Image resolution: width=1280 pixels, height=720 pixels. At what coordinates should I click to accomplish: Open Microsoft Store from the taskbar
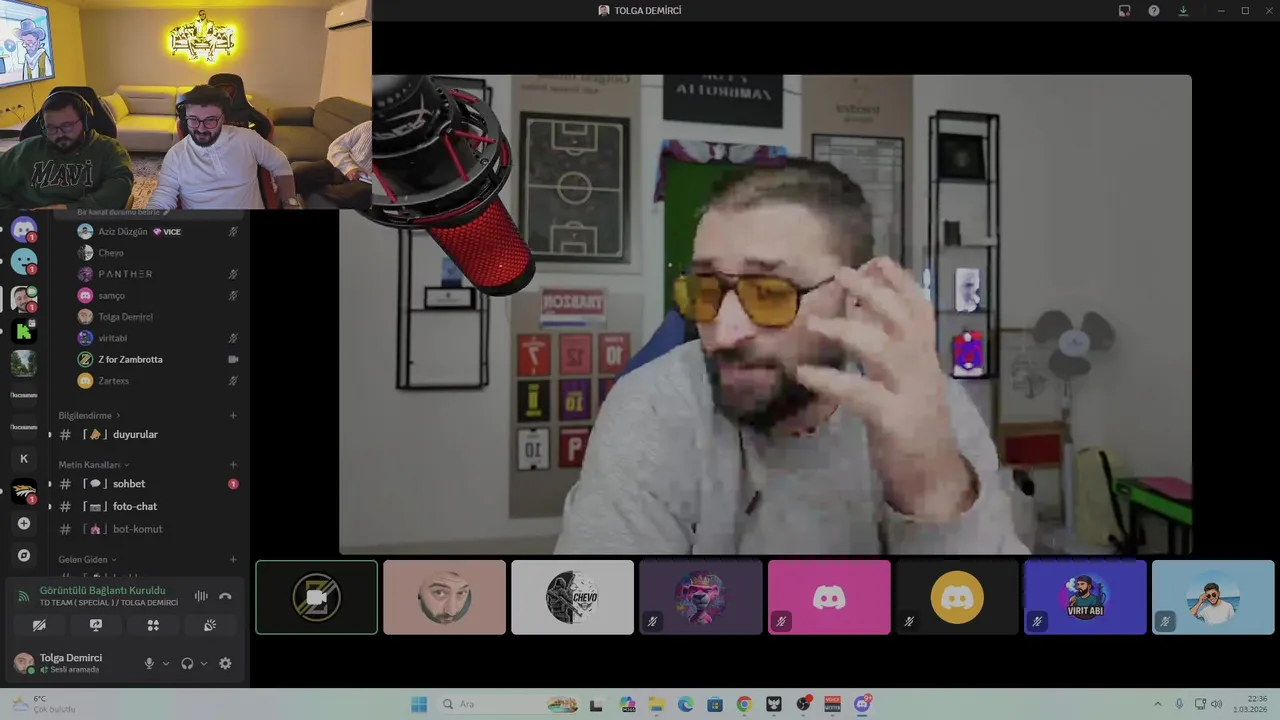coord(715,704)
